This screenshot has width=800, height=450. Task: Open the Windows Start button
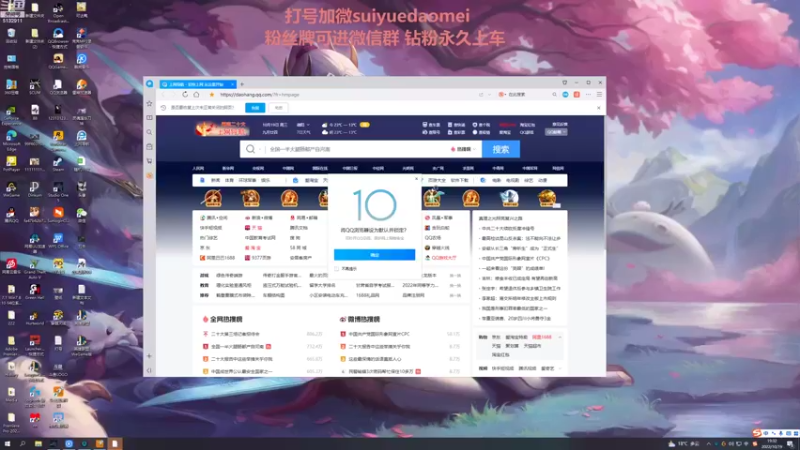7,444
